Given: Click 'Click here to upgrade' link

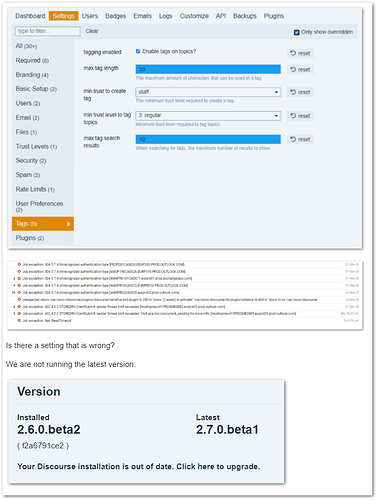Looking at the screenshot, I should coord(218,466).
